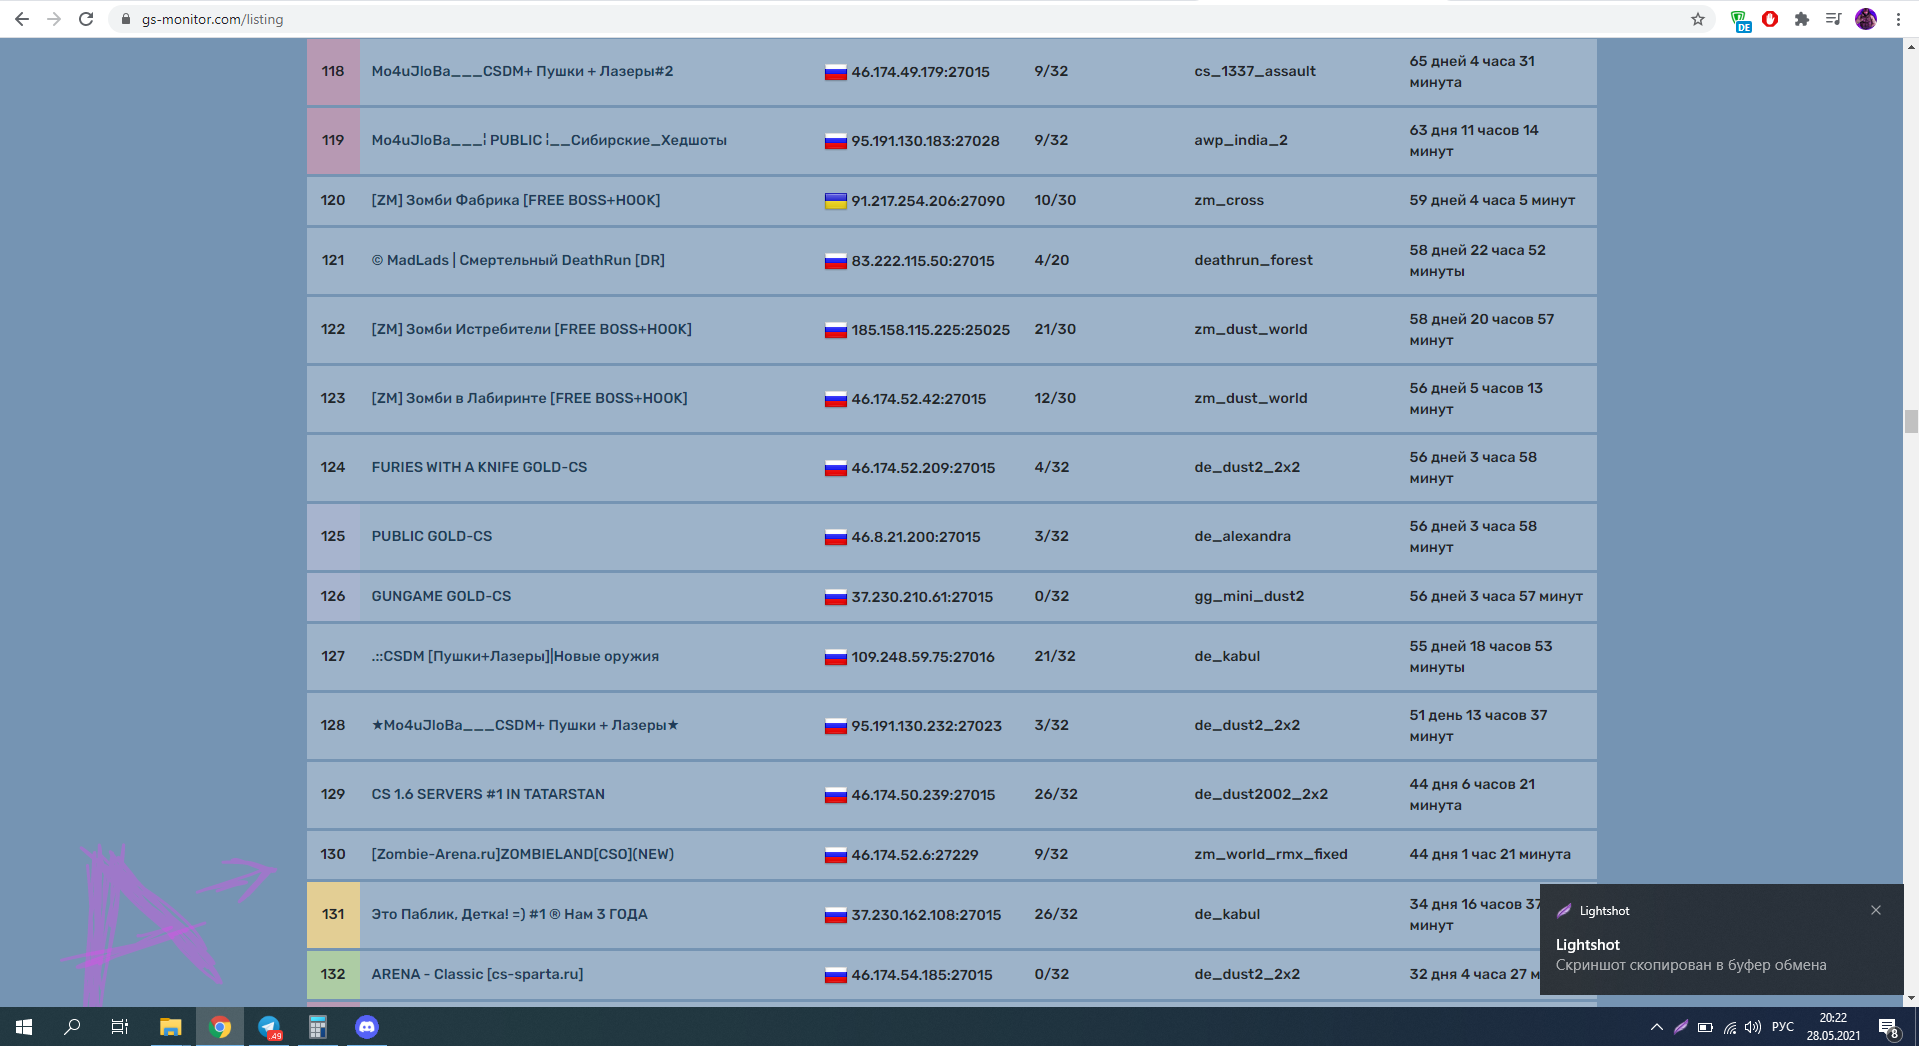The width and height of the screenshot is (1919, 1046).
Task: Click the address bar URL gs-monitor.com/listing
Action: pyautogui.click(x=212, y=19)
